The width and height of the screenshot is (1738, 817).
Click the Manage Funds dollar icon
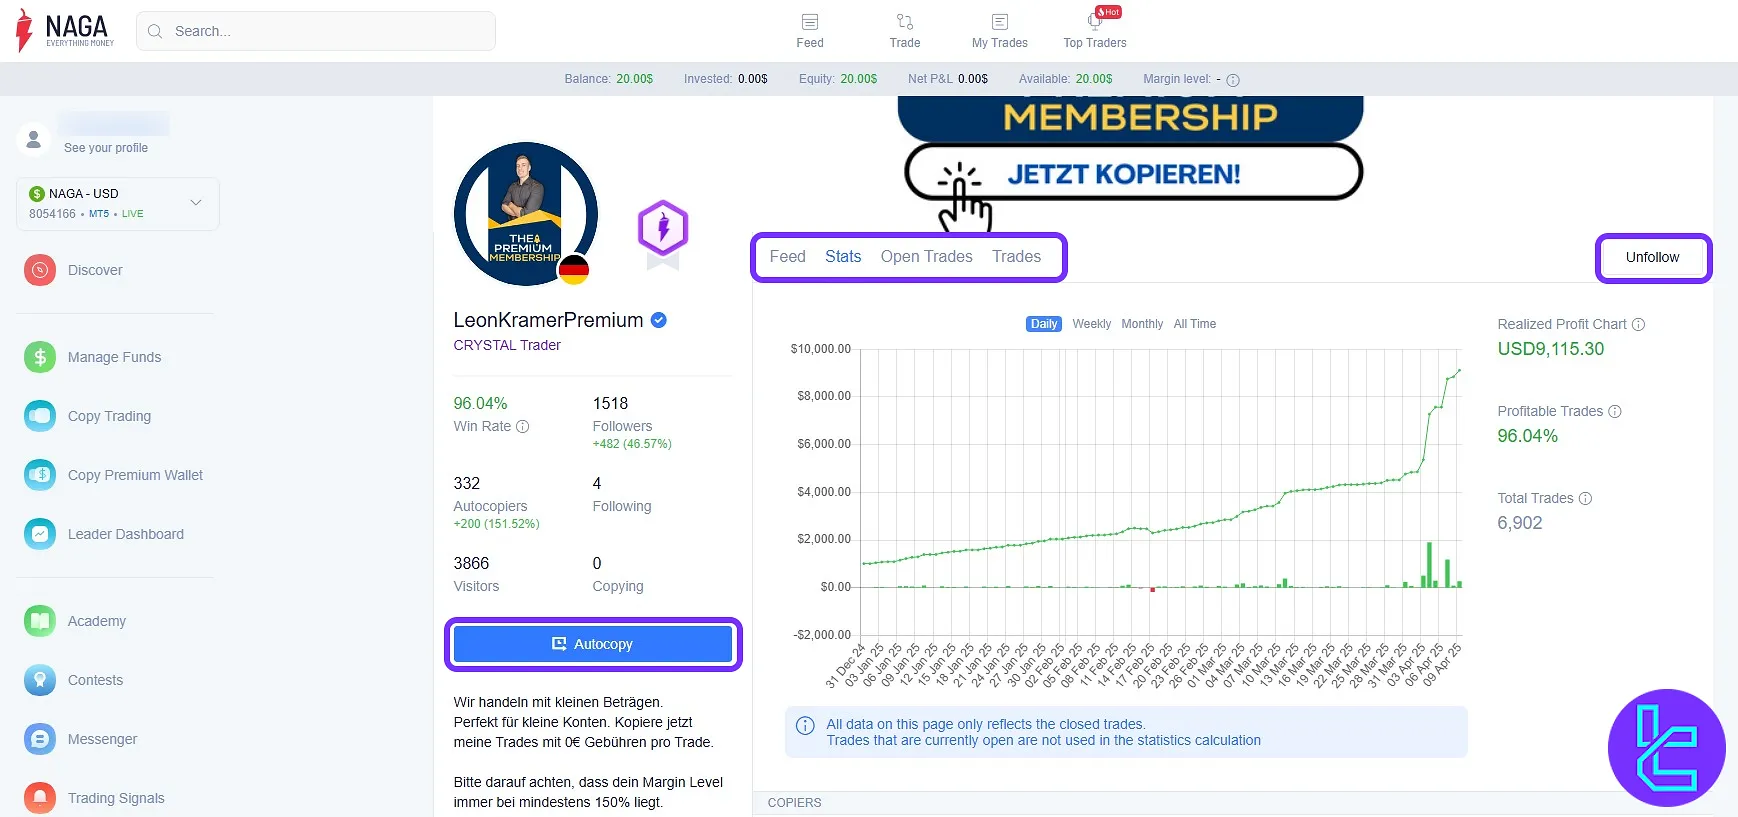pyautogui.click(x=40, y=357)
